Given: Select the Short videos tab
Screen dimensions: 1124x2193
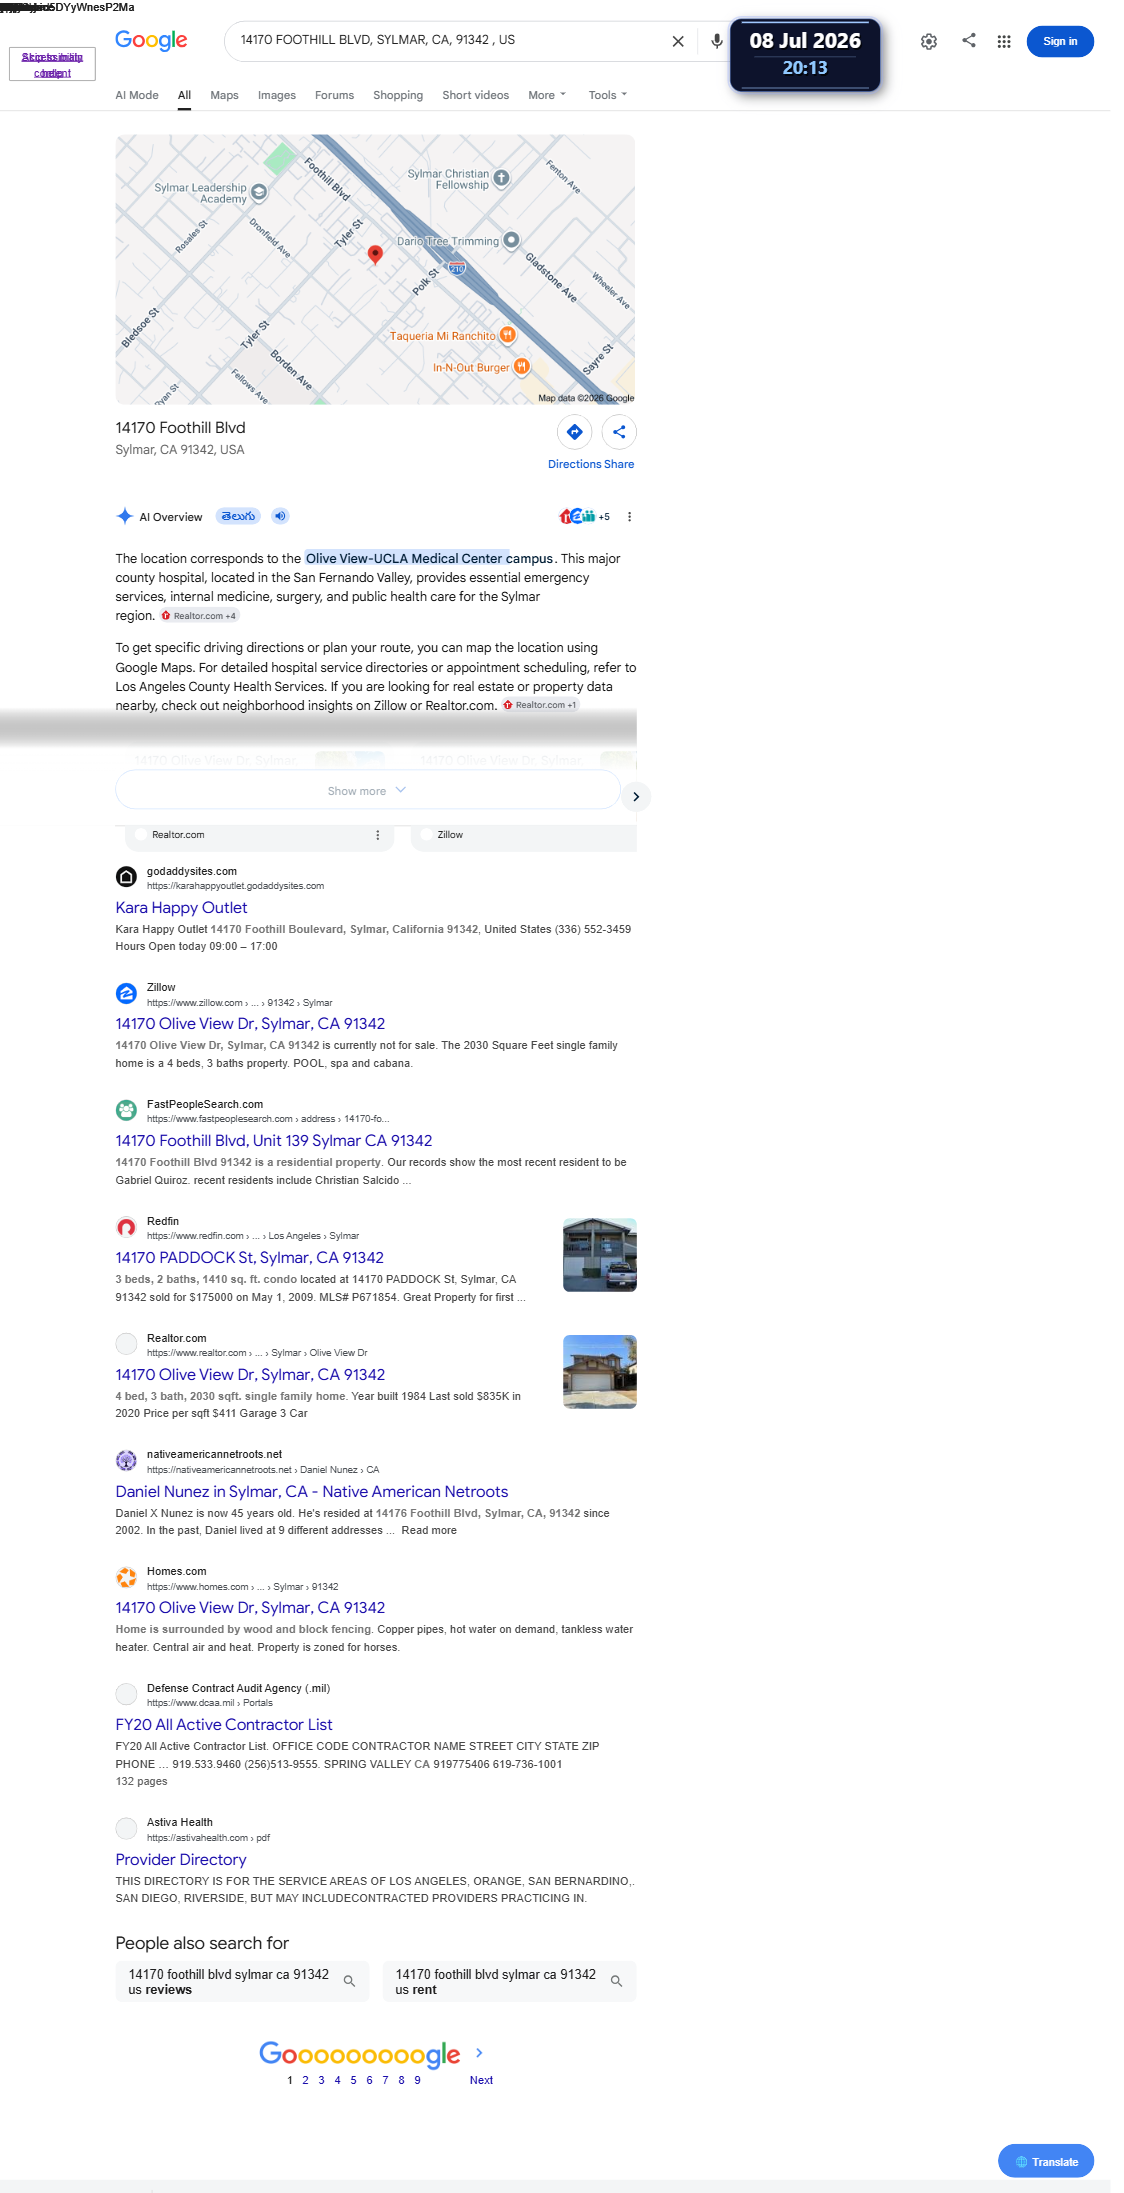Looking at the screenshot, I should point(475,95).
